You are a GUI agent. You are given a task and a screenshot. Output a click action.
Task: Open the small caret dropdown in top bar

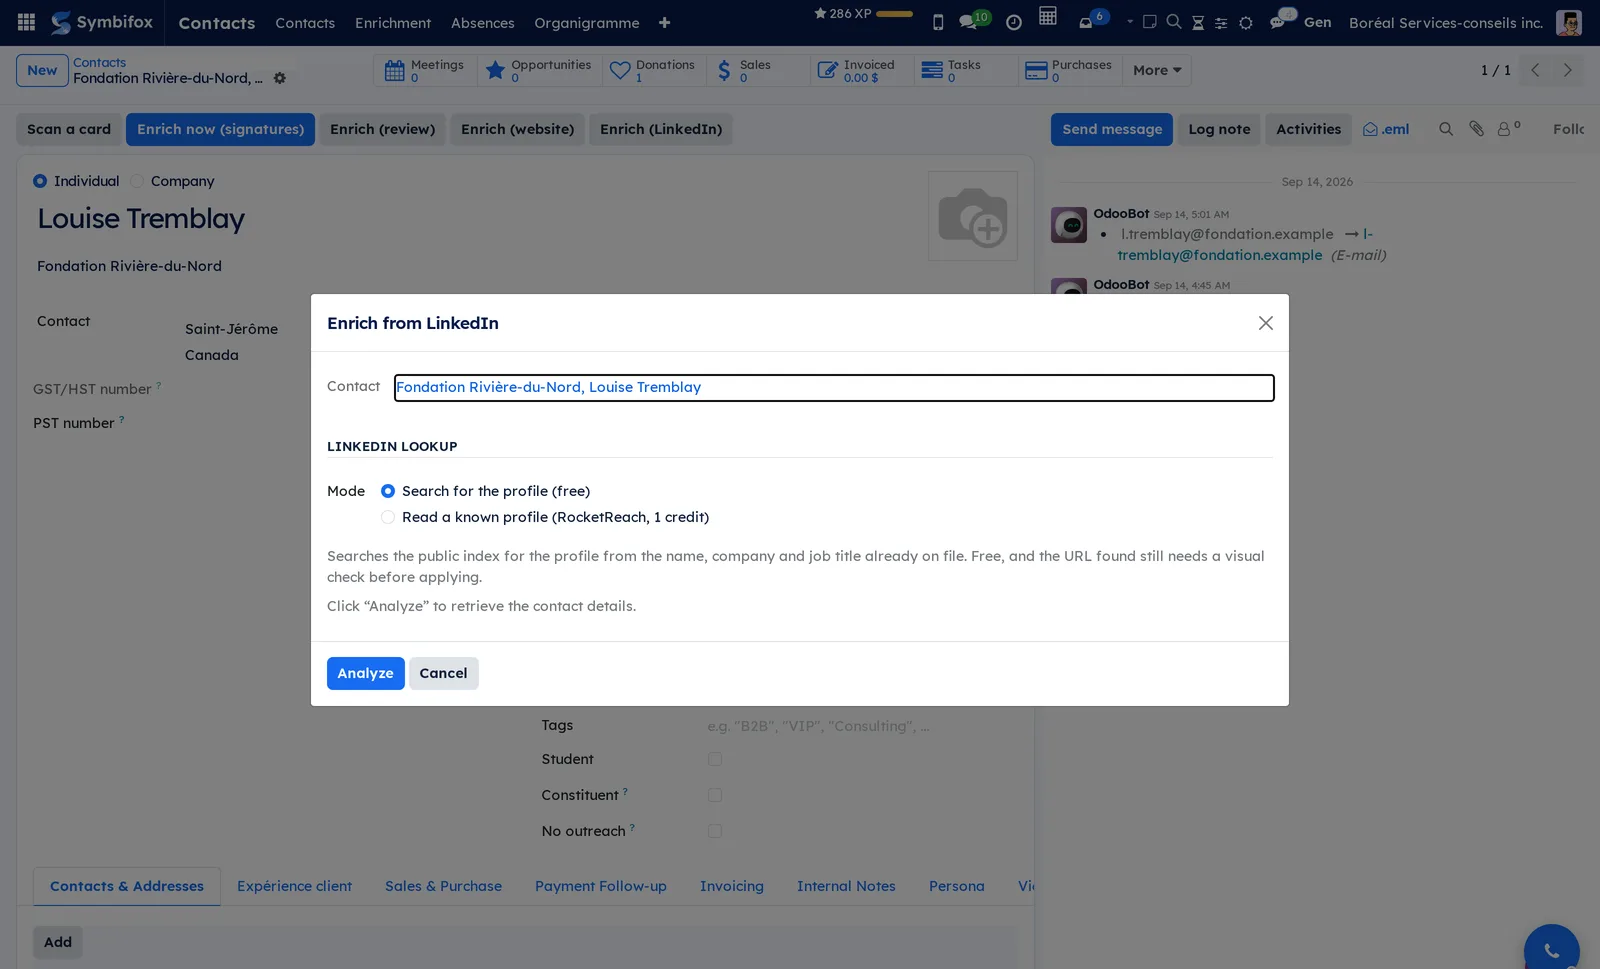point(1130,21)
